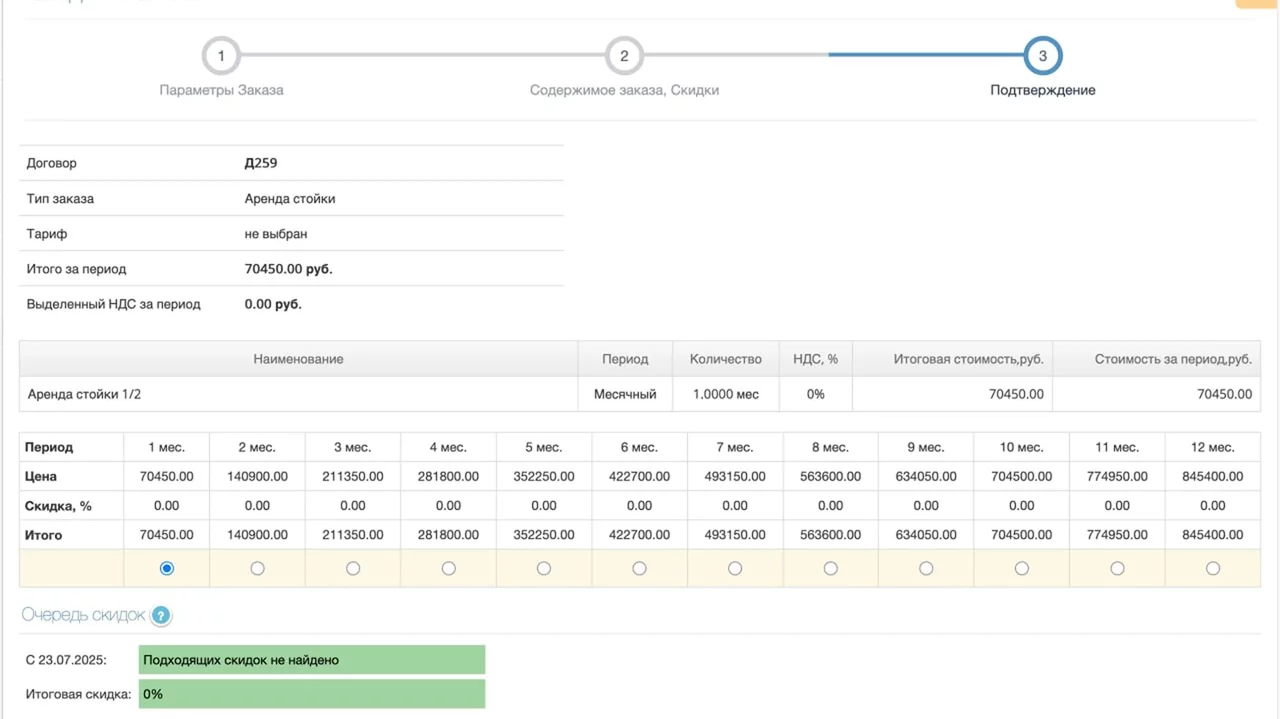This screenshot has height=719, width=1280.
Task: Select the 2 мес. period radio button
Action: pyautogui.click(x=257, y=568)
